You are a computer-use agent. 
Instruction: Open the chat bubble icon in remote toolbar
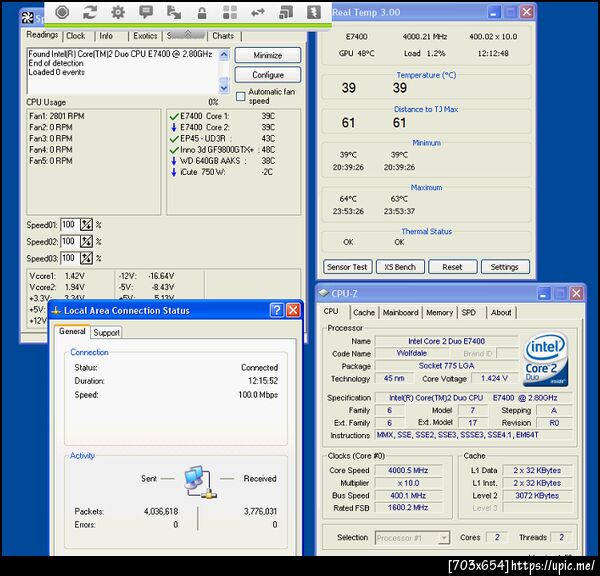coord(146,13)
